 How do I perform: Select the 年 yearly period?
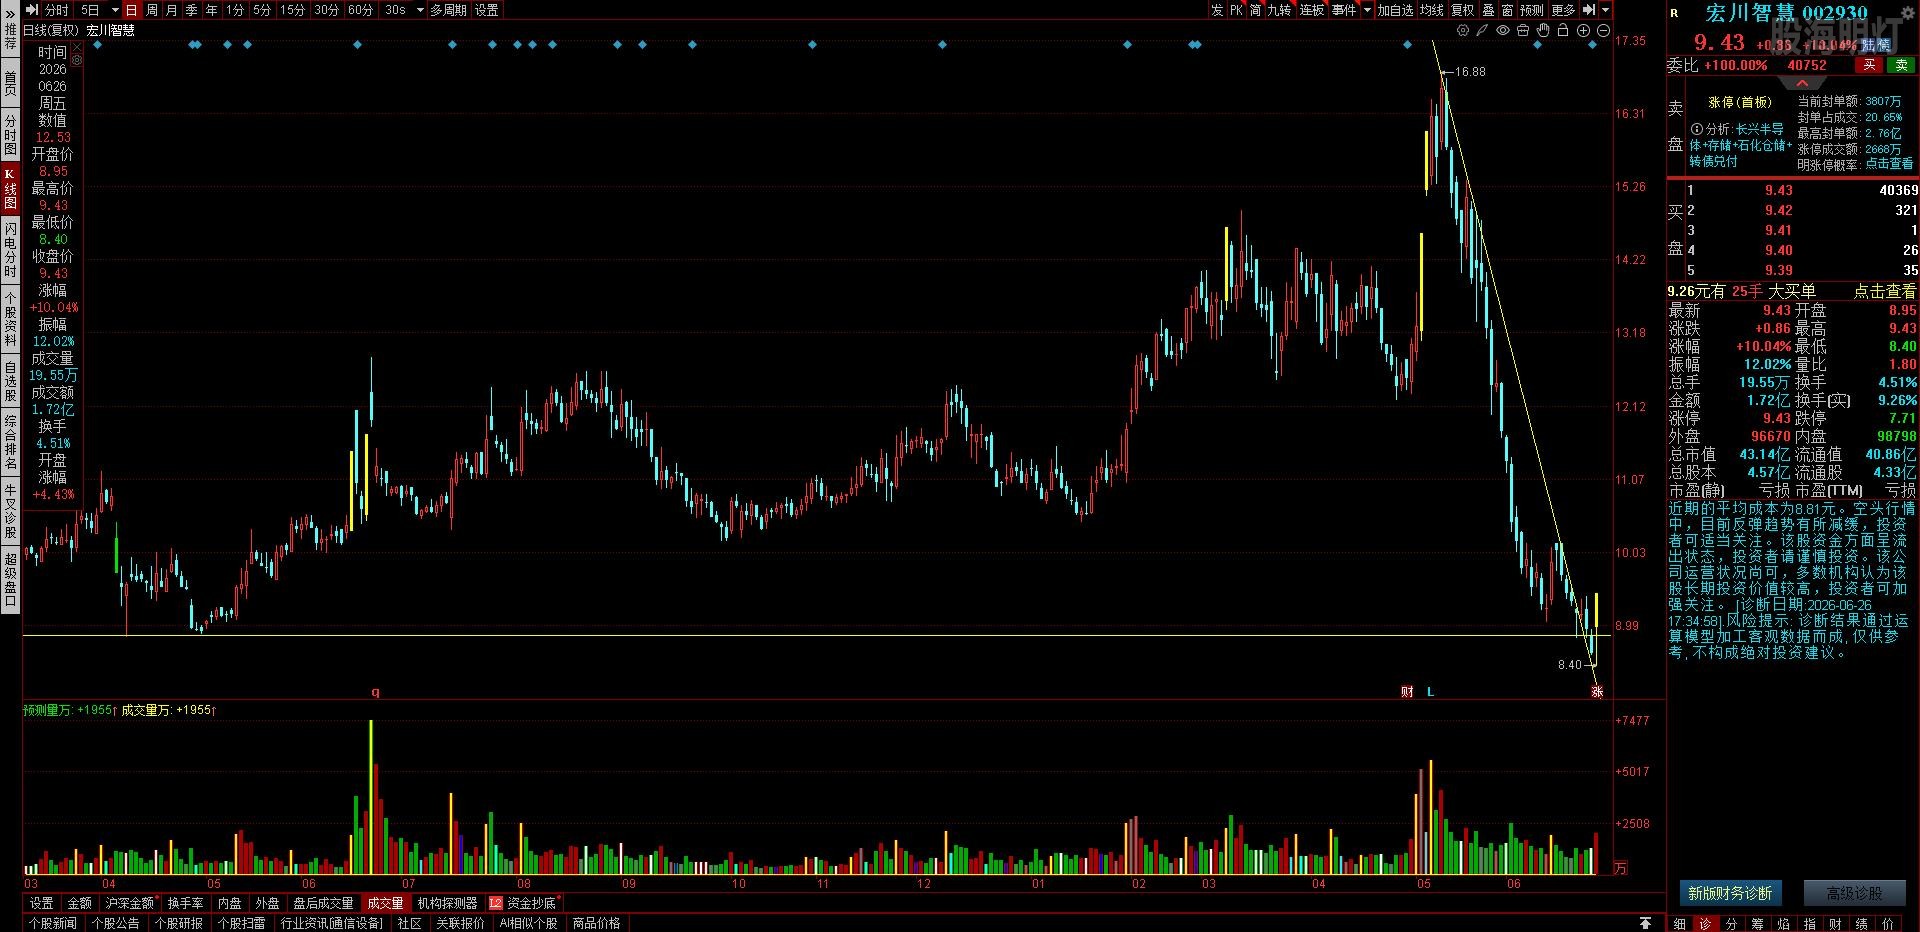212,10
